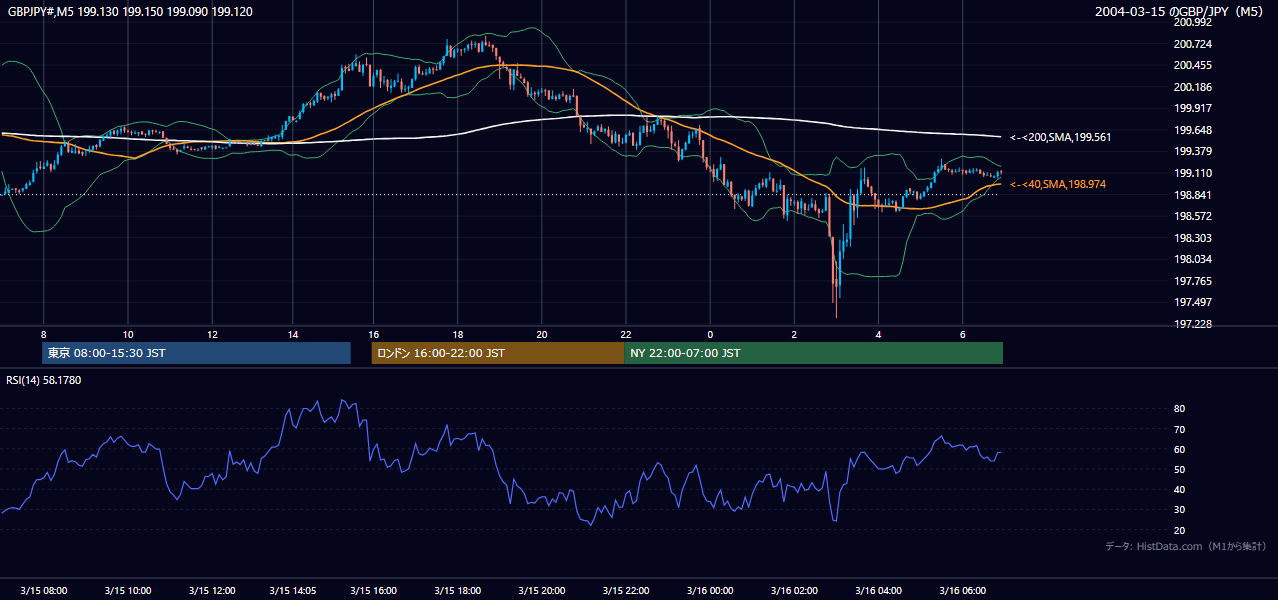Screen dimensions: 1278x600
Task: Click the 198.572 price axis value
Action: coord(1192,216)
